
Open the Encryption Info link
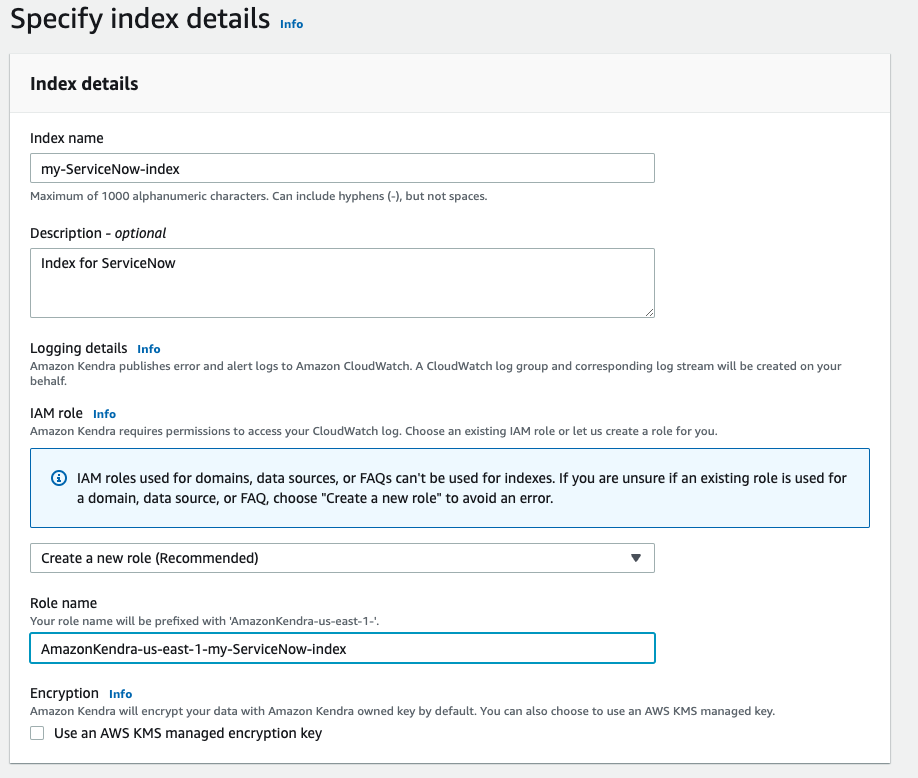(120, 694)
